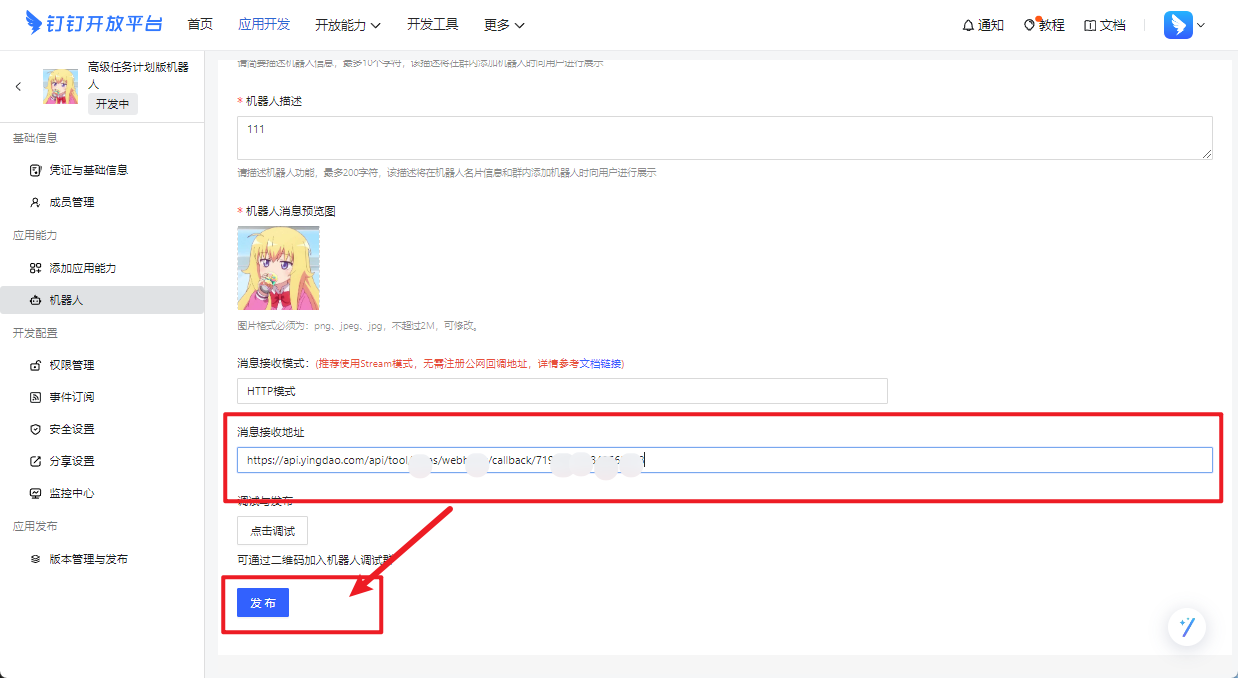Open the 开发工具 tab

433,24
